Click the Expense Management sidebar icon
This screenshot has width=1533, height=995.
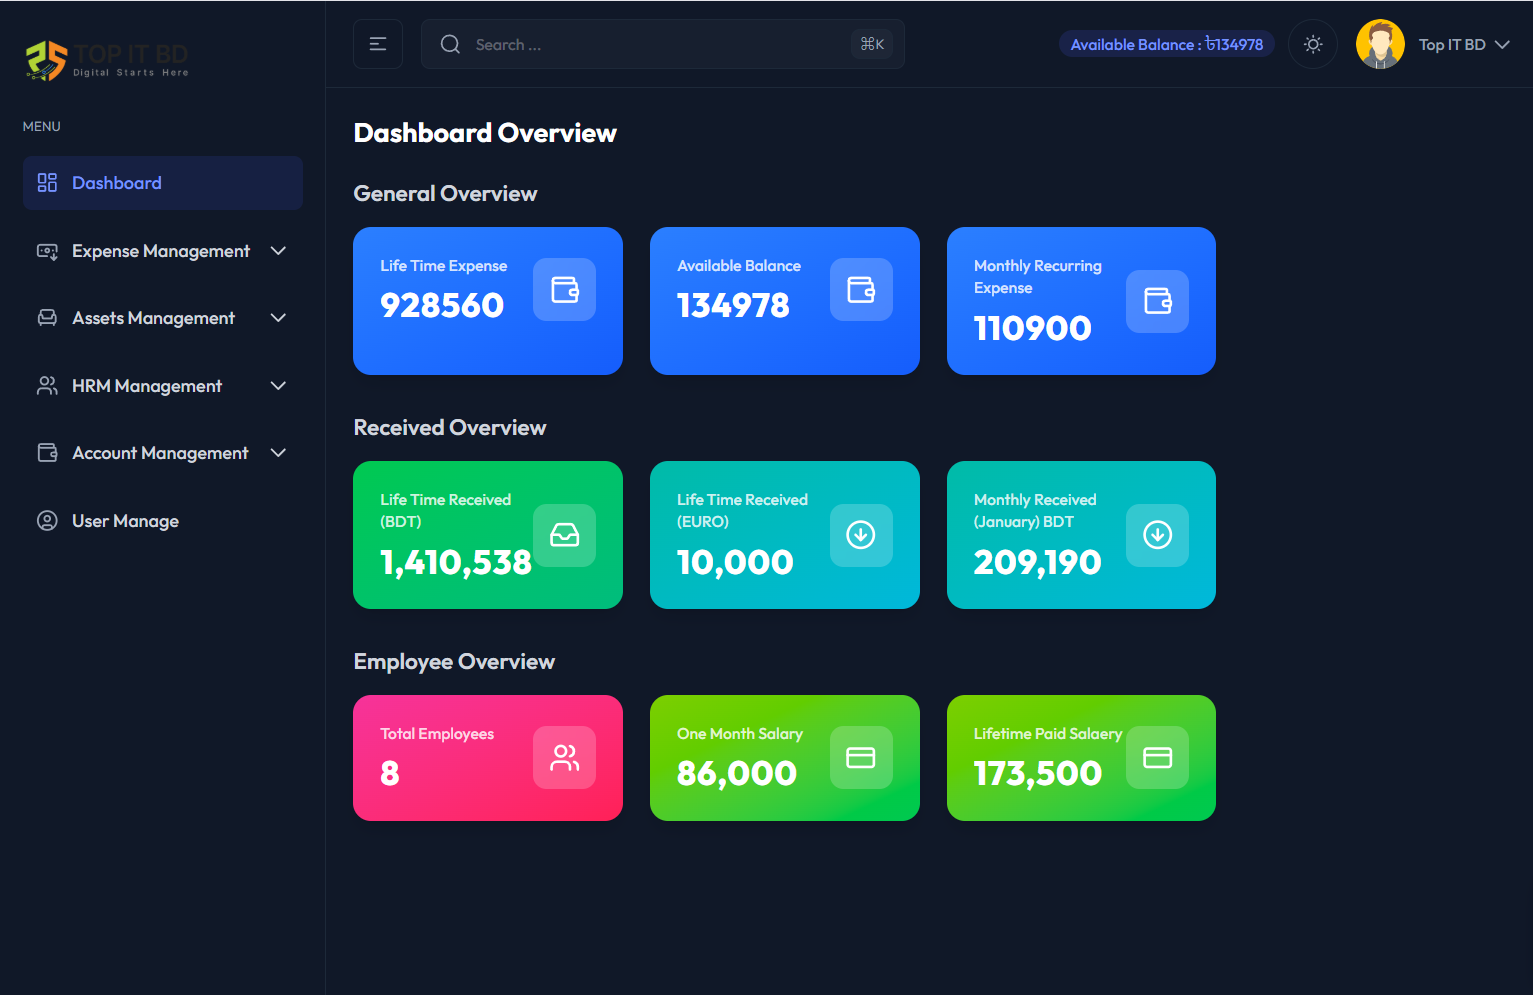coord(47,251)
